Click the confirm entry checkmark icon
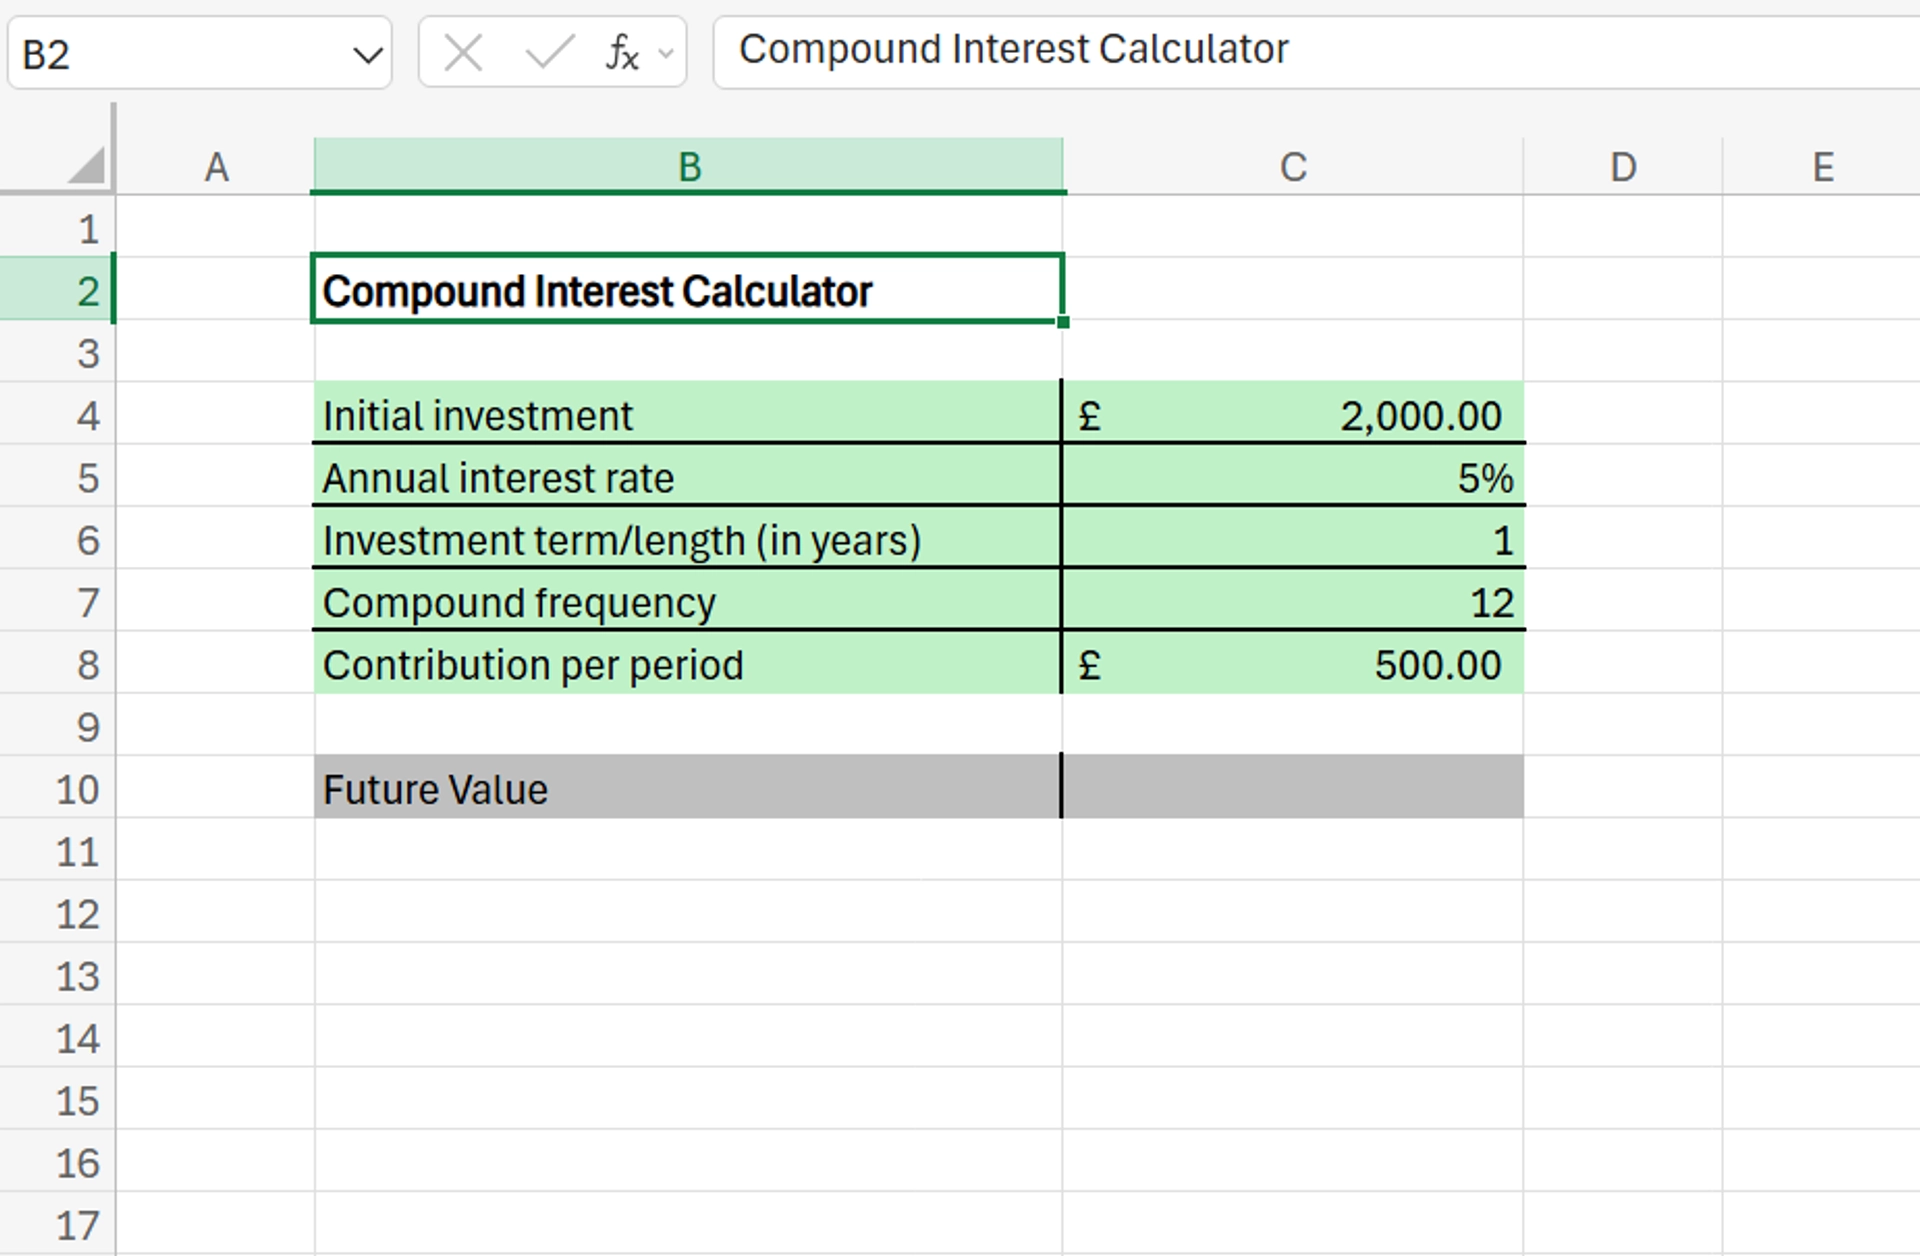This screenshot has height=1256, width=1920. point(549,52)
